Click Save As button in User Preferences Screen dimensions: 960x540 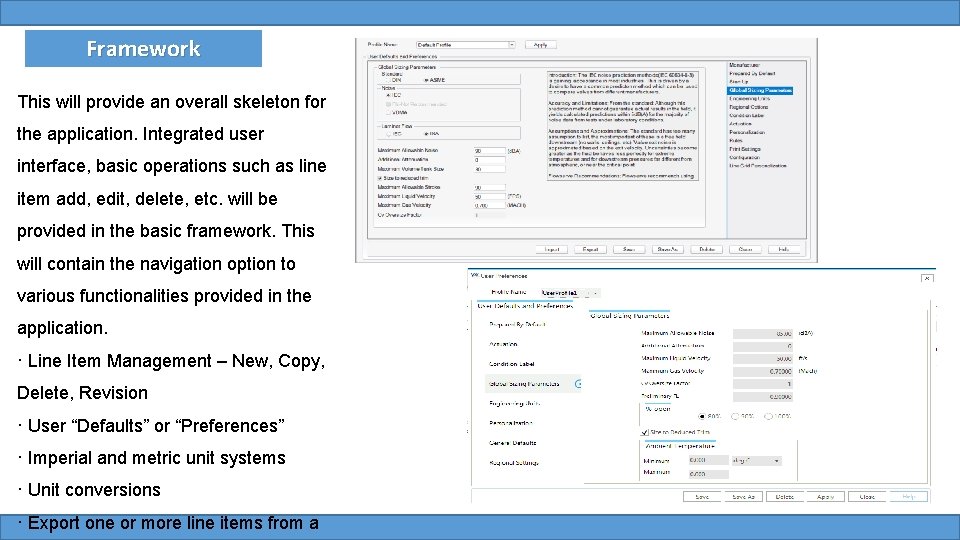pyautogui.click(x=743, y=497)
